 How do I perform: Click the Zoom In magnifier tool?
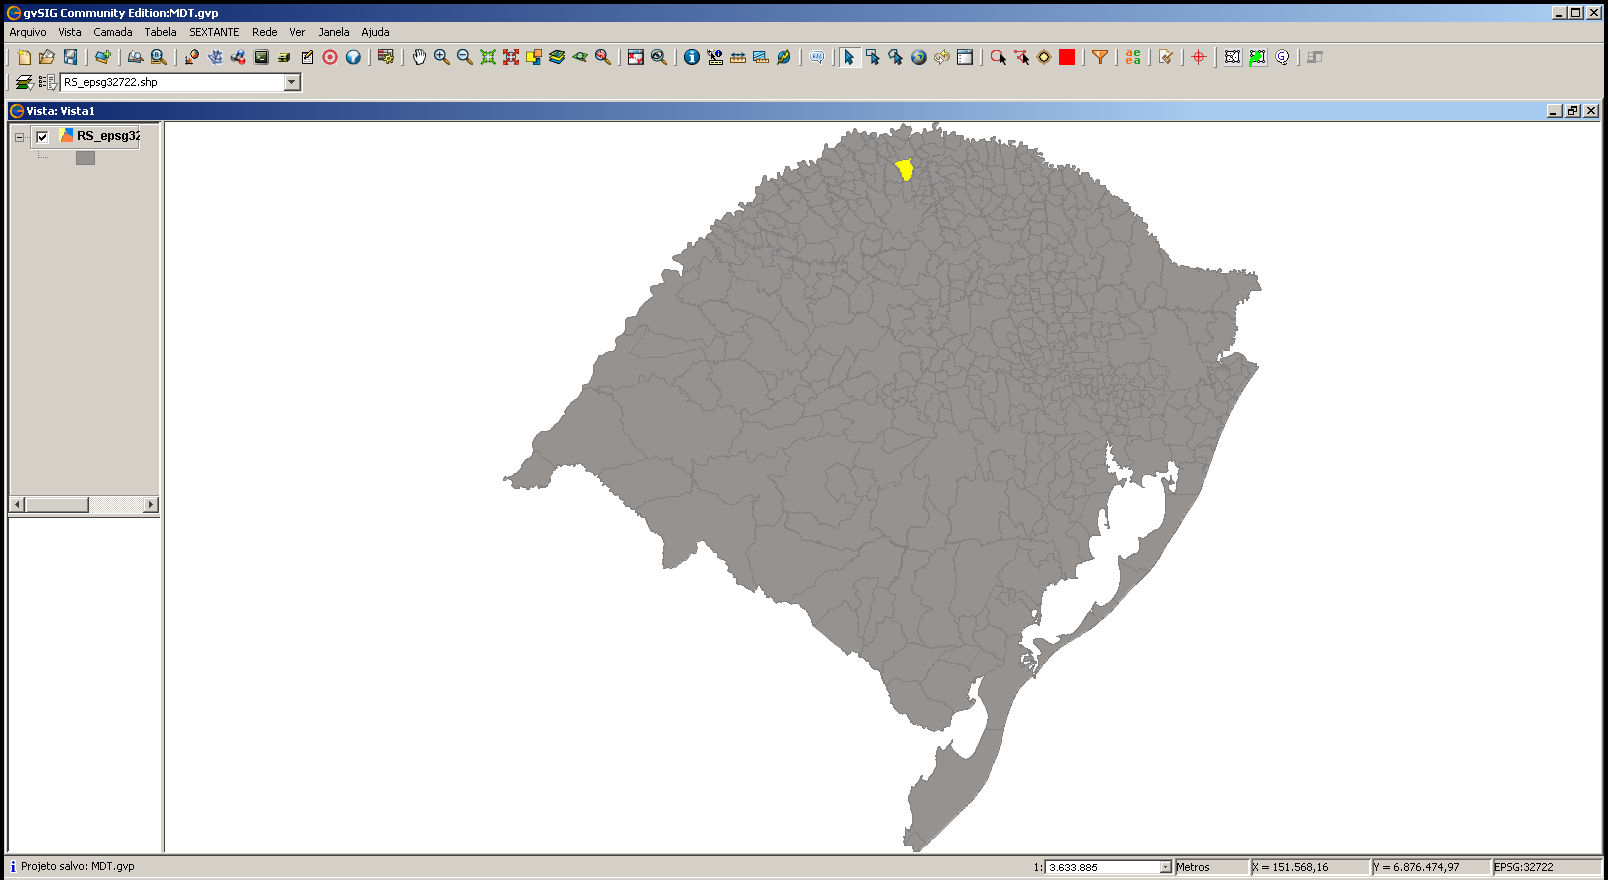pyautogui.click(x=442, y=57)
